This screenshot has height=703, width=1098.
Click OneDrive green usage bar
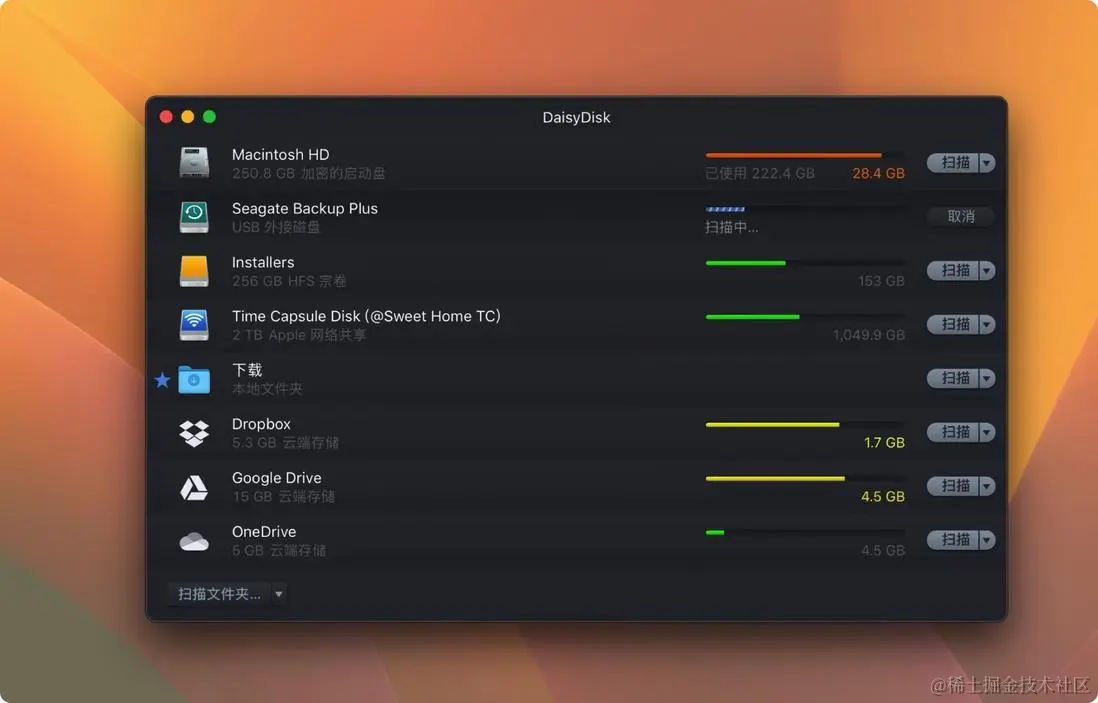715,533
